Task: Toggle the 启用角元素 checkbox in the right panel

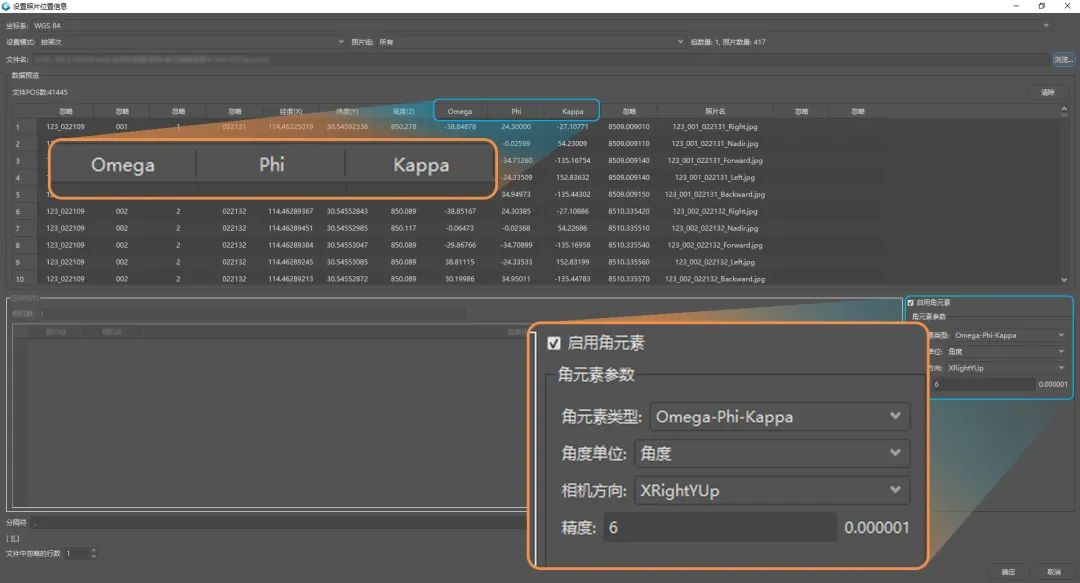Action: tap(911, 303)
